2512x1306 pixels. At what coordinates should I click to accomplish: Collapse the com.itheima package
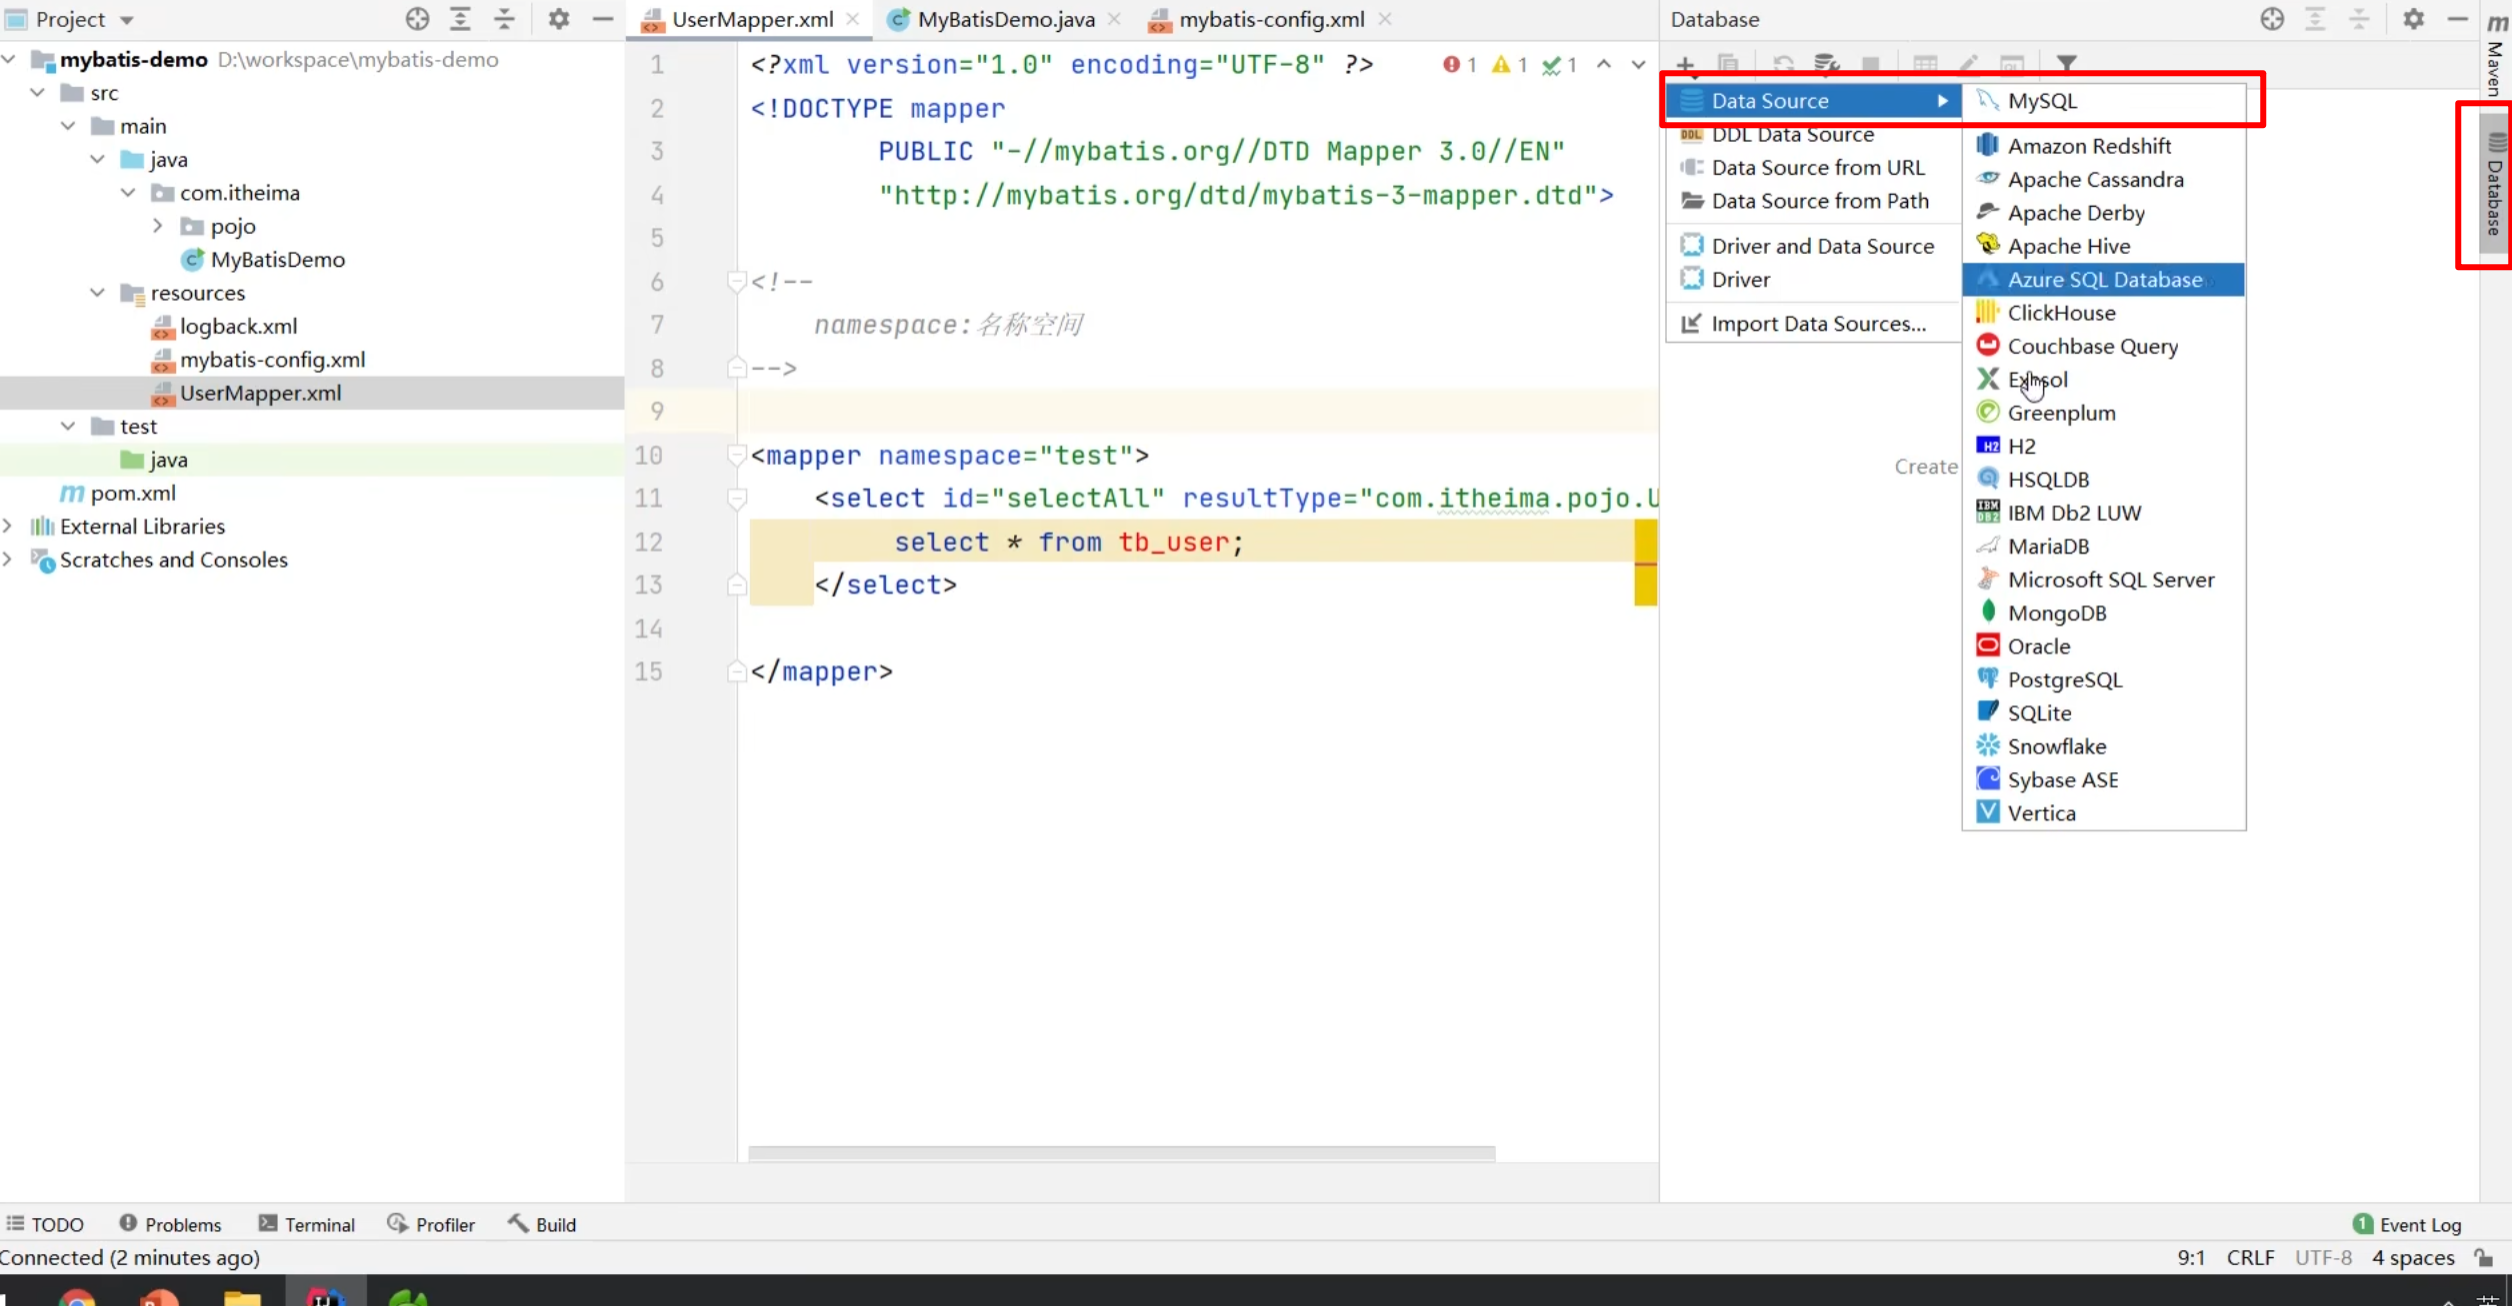coord(128,193)
